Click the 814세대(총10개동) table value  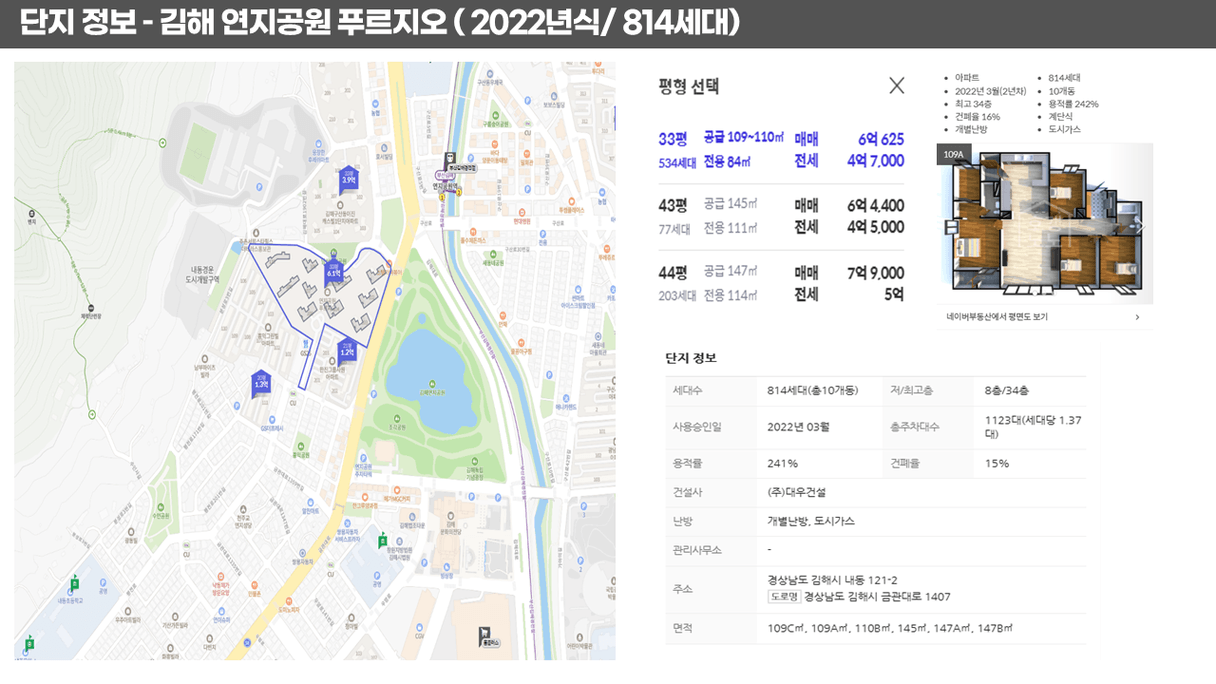[x=812, y=390]
